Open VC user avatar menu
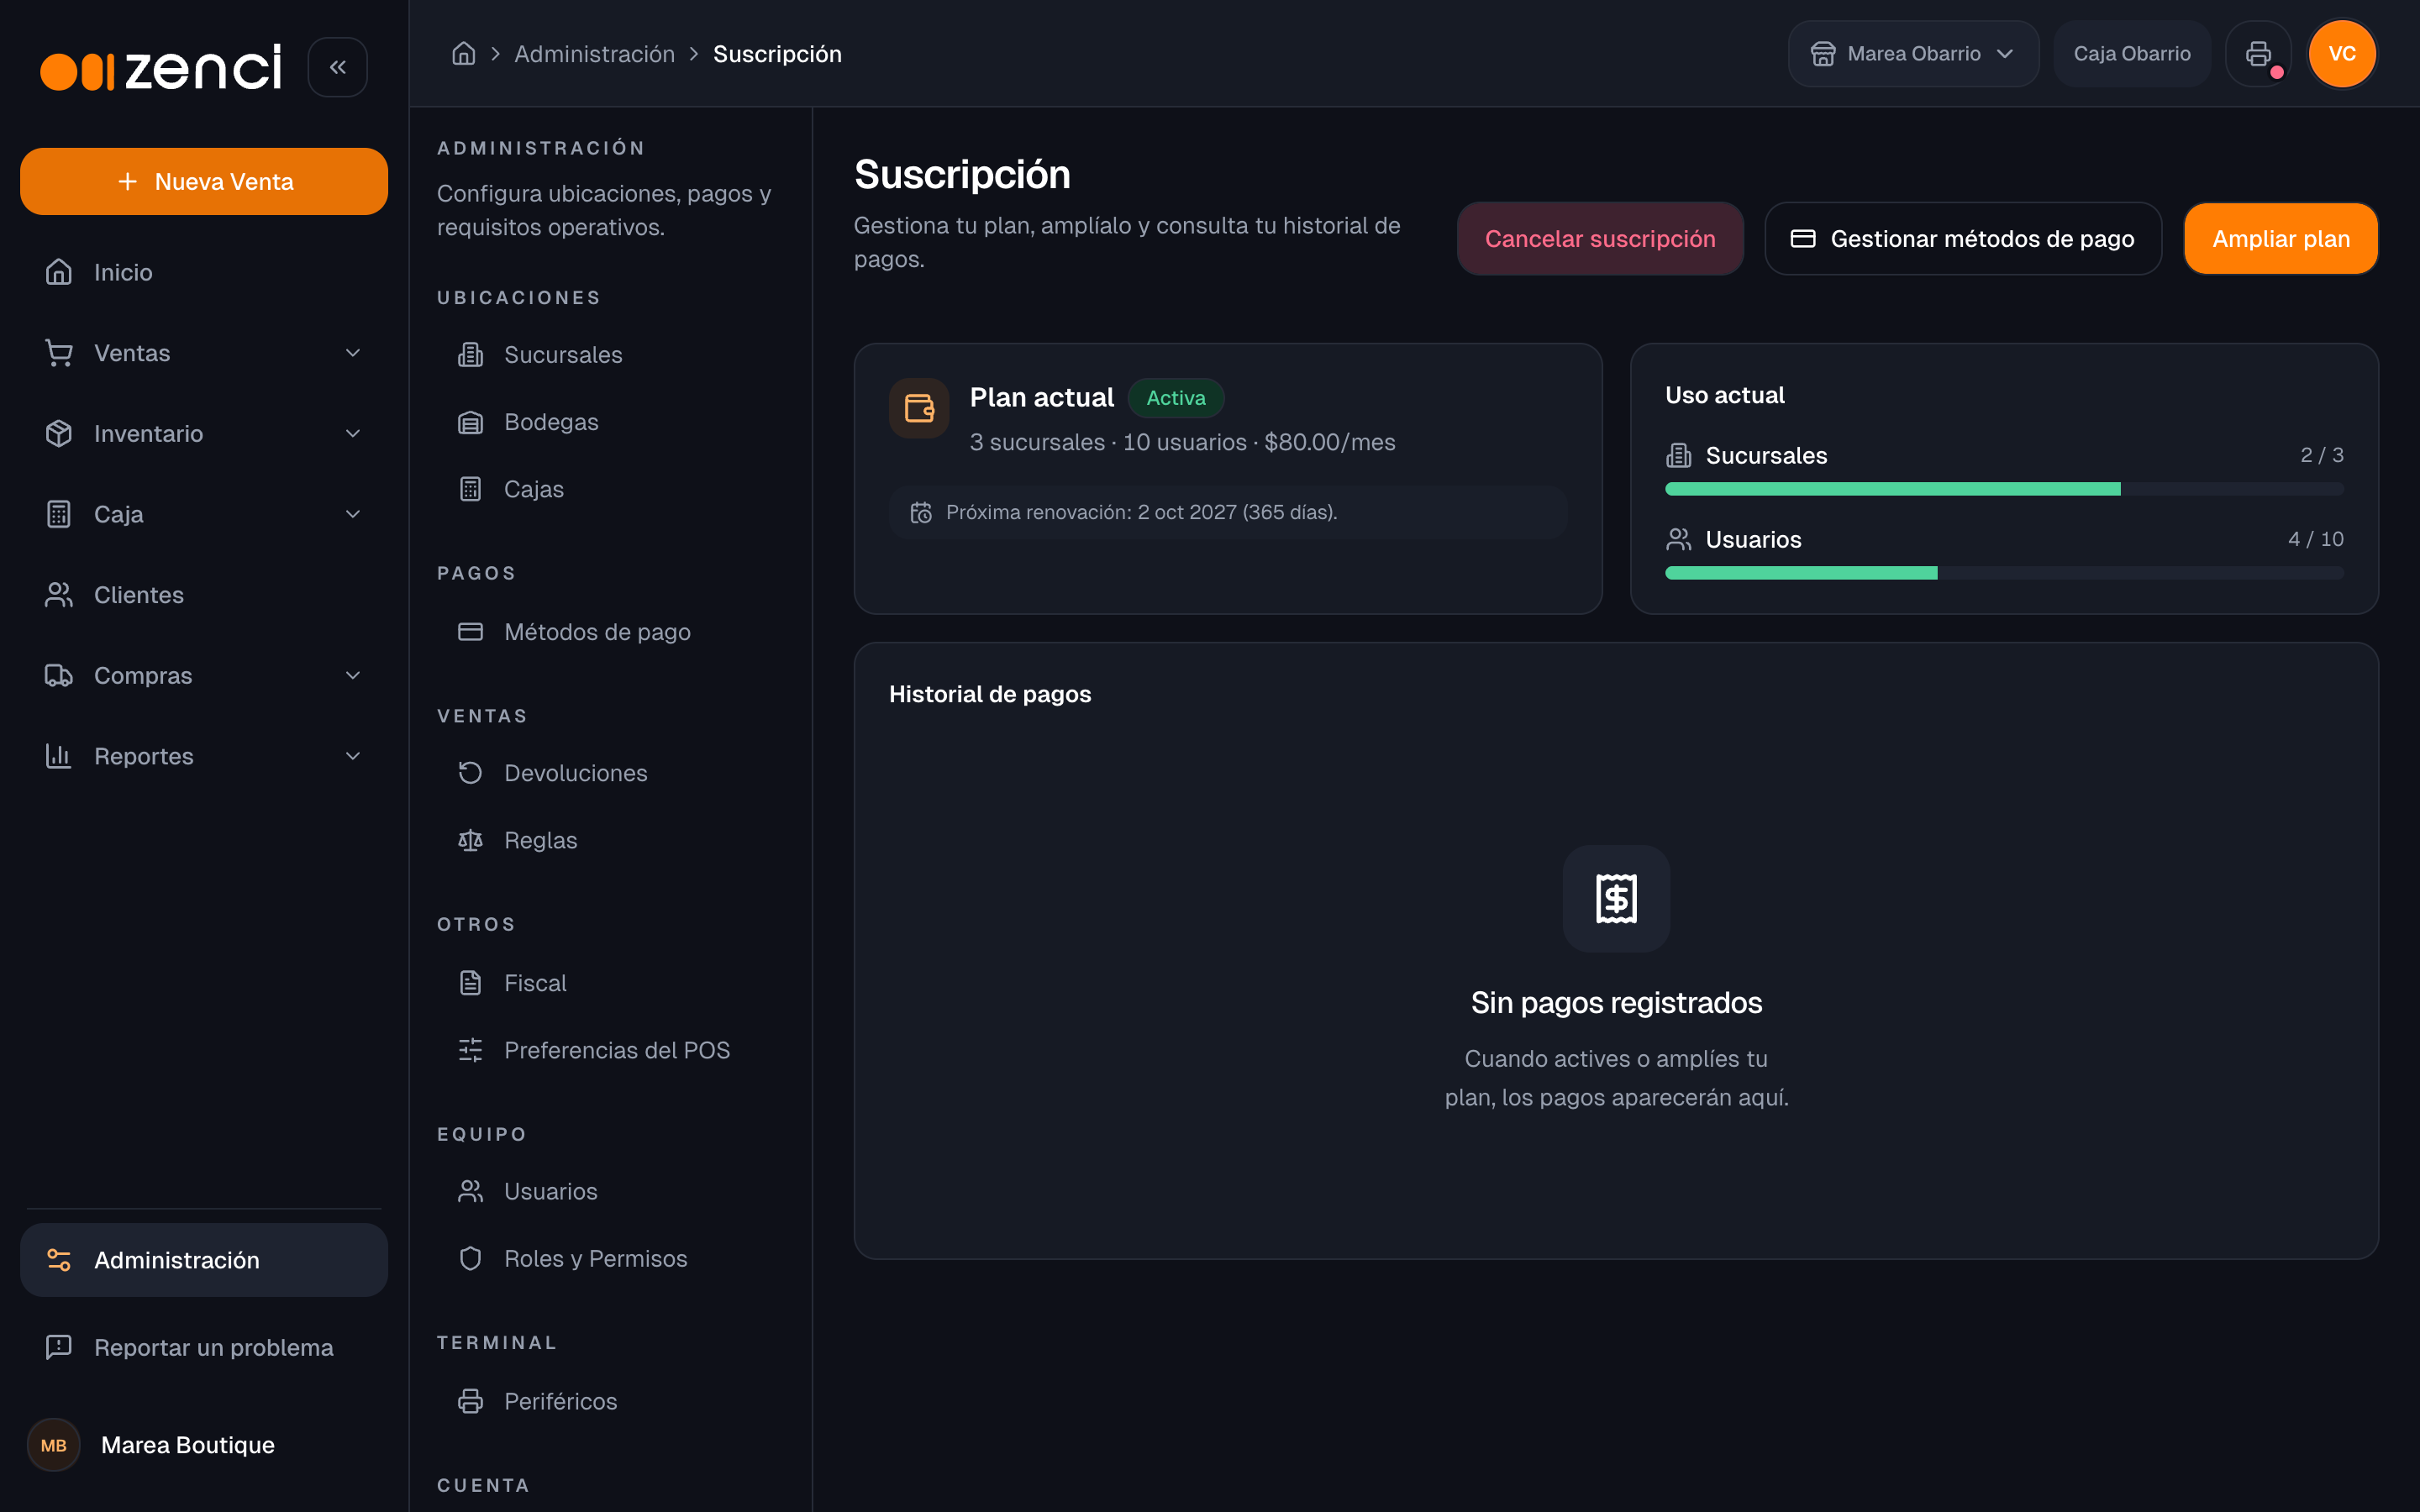The width and height of the screenshot is (2420, 1512). pos(2342,54)
